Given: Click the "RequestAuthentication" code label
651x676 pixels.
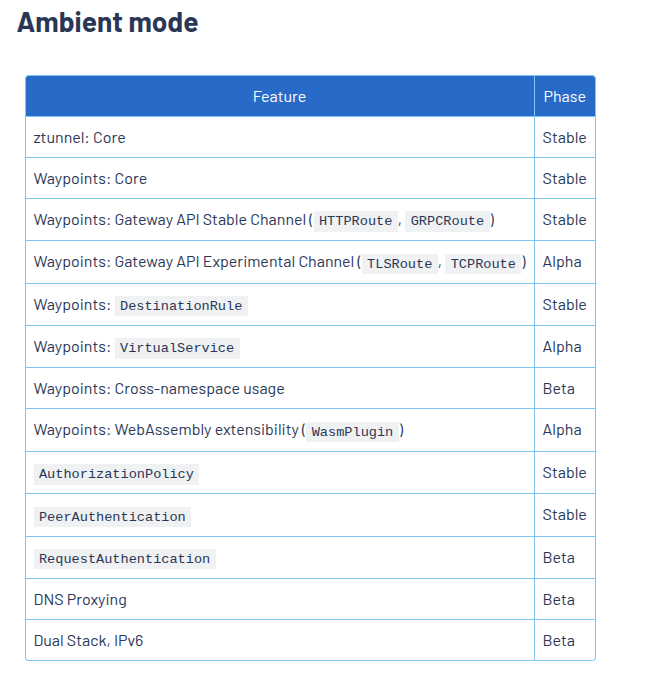Looking at the screenshot, I should coord(125,559).
